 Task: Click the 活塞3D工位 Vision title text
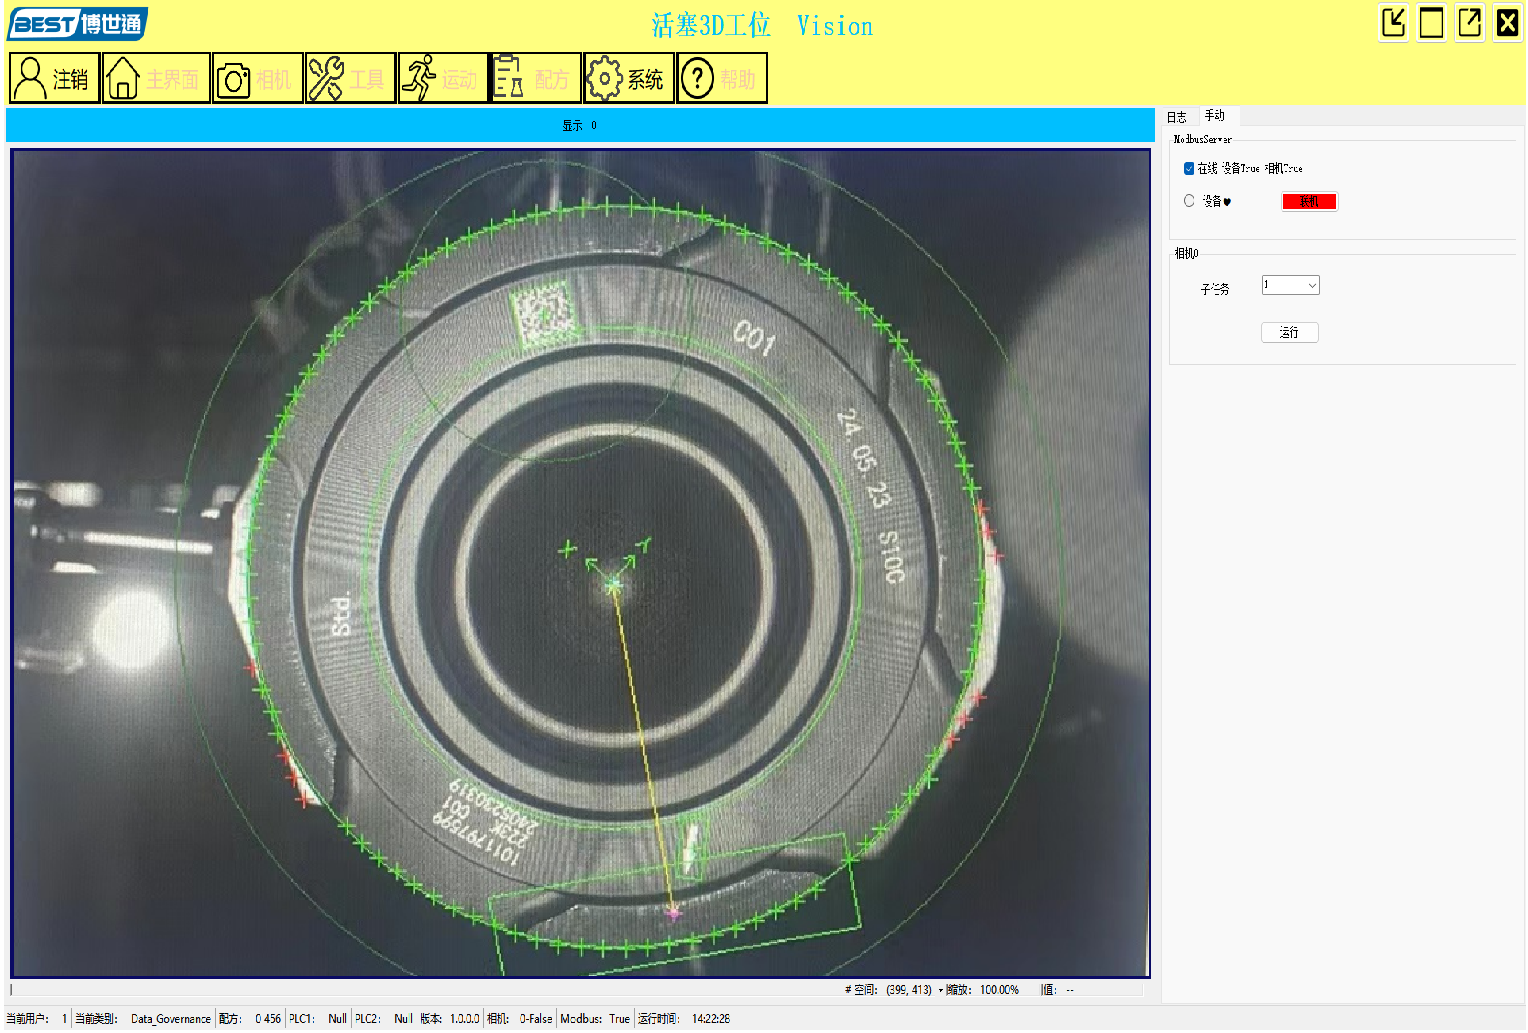[x=762, y=26]
